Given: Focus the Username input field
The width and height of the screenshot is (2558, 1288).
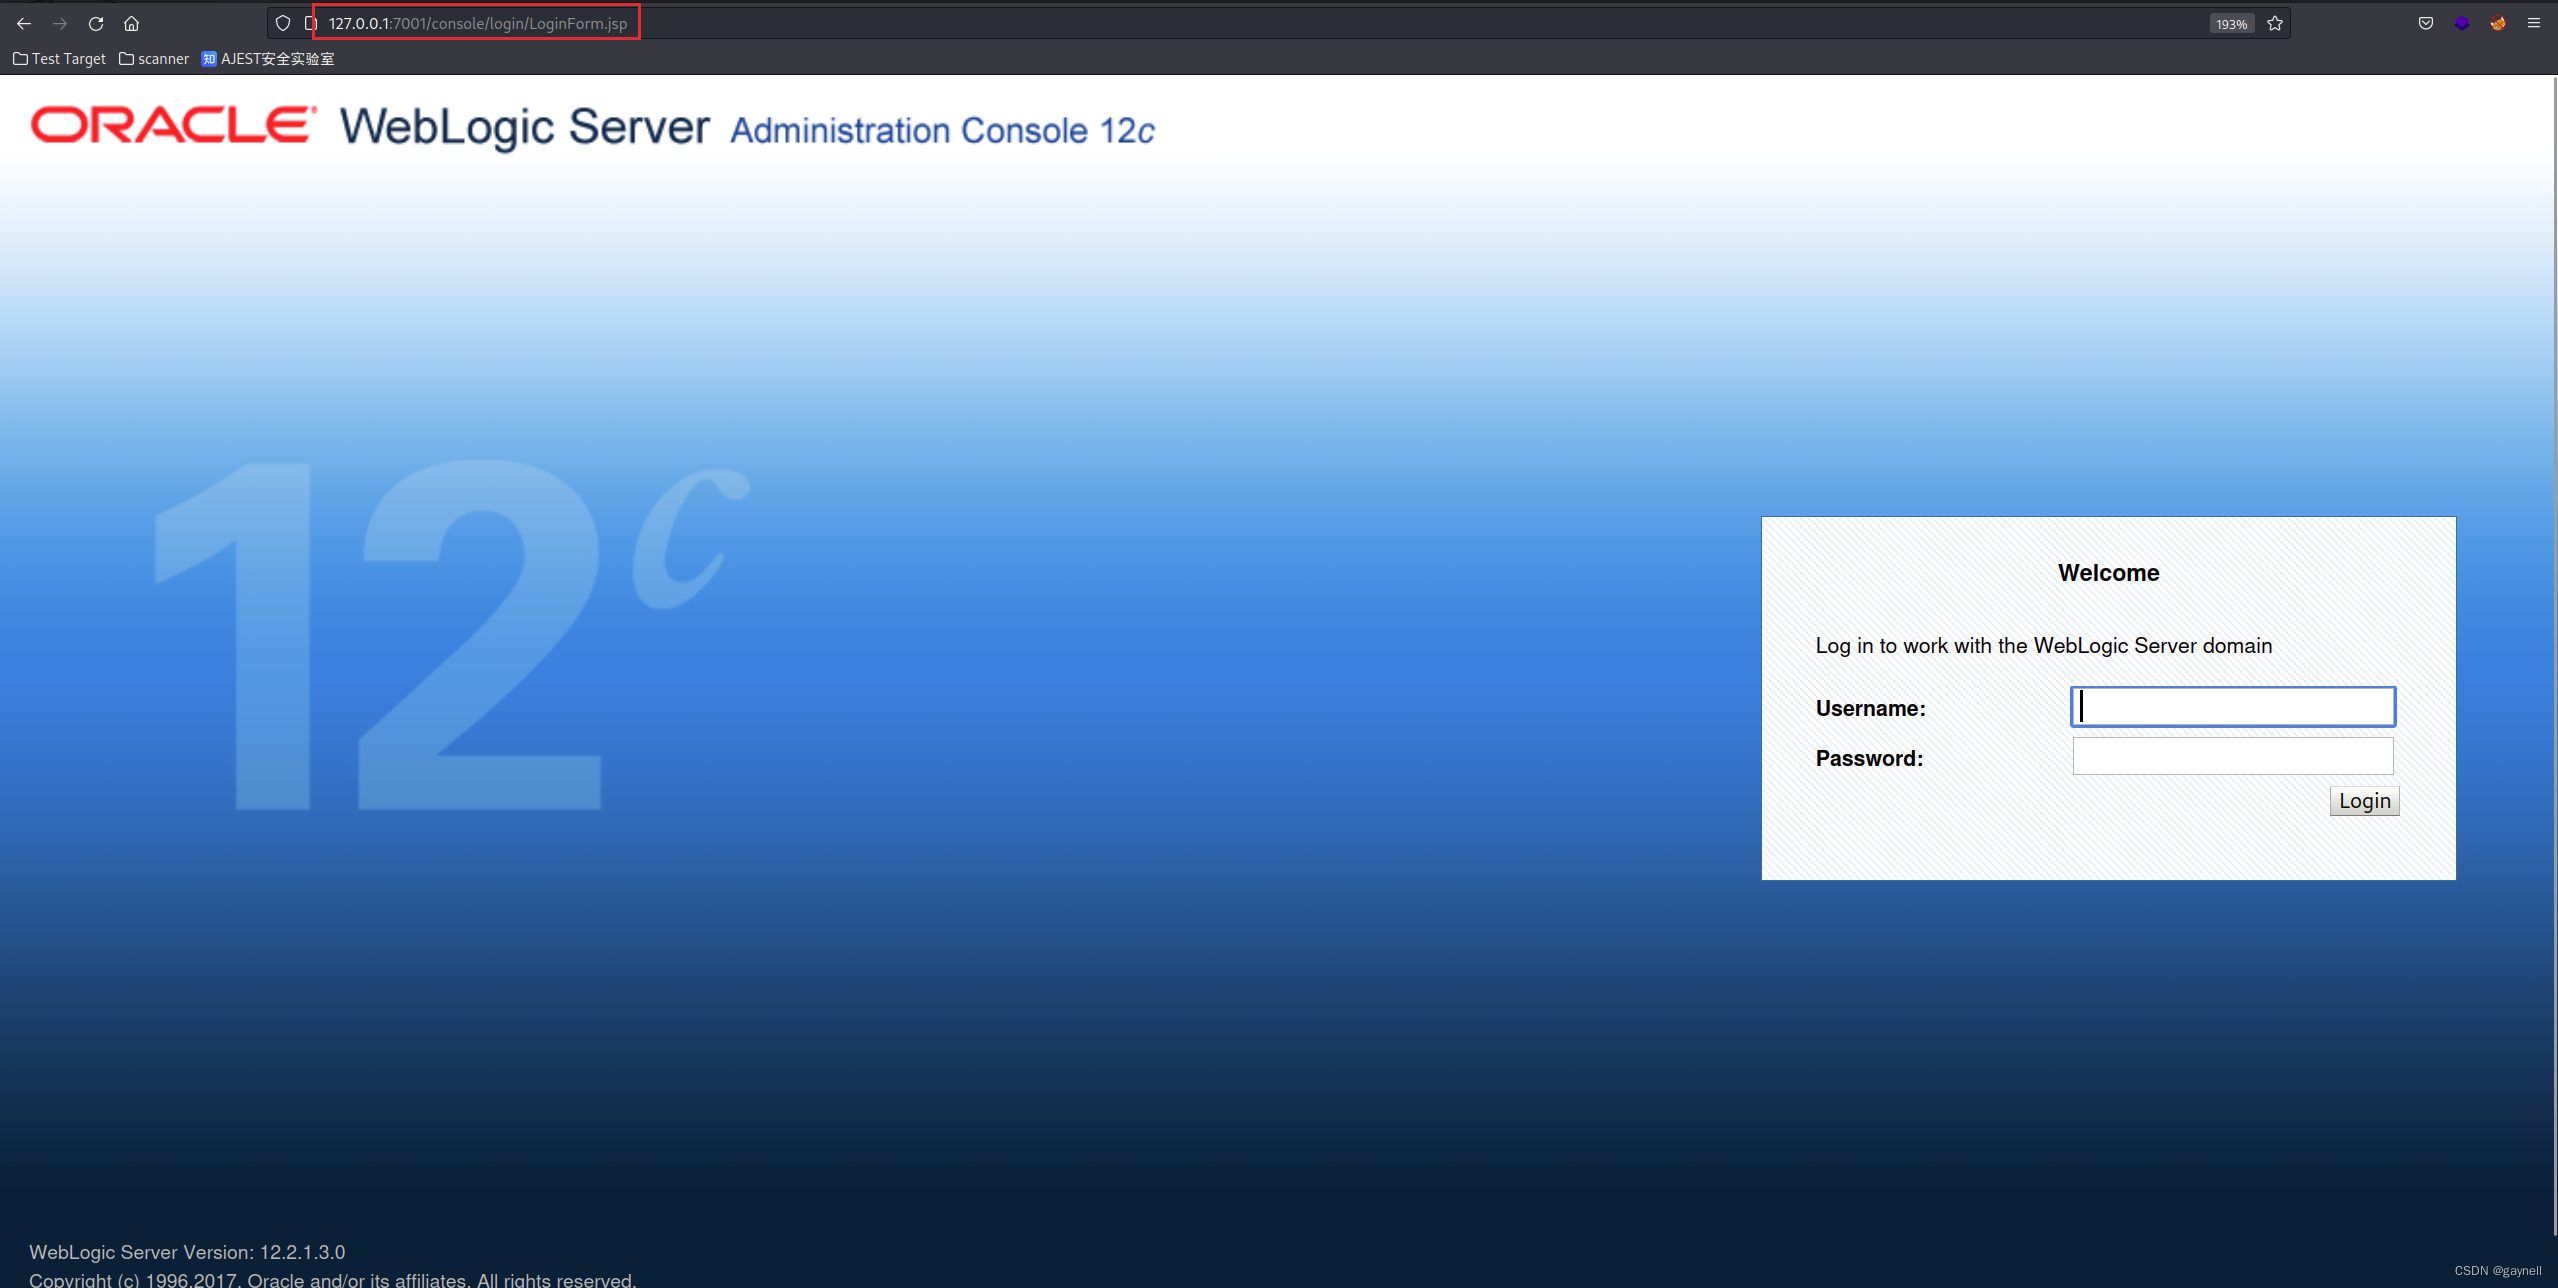Looking at the screenshot, I should coord(2232,707).
